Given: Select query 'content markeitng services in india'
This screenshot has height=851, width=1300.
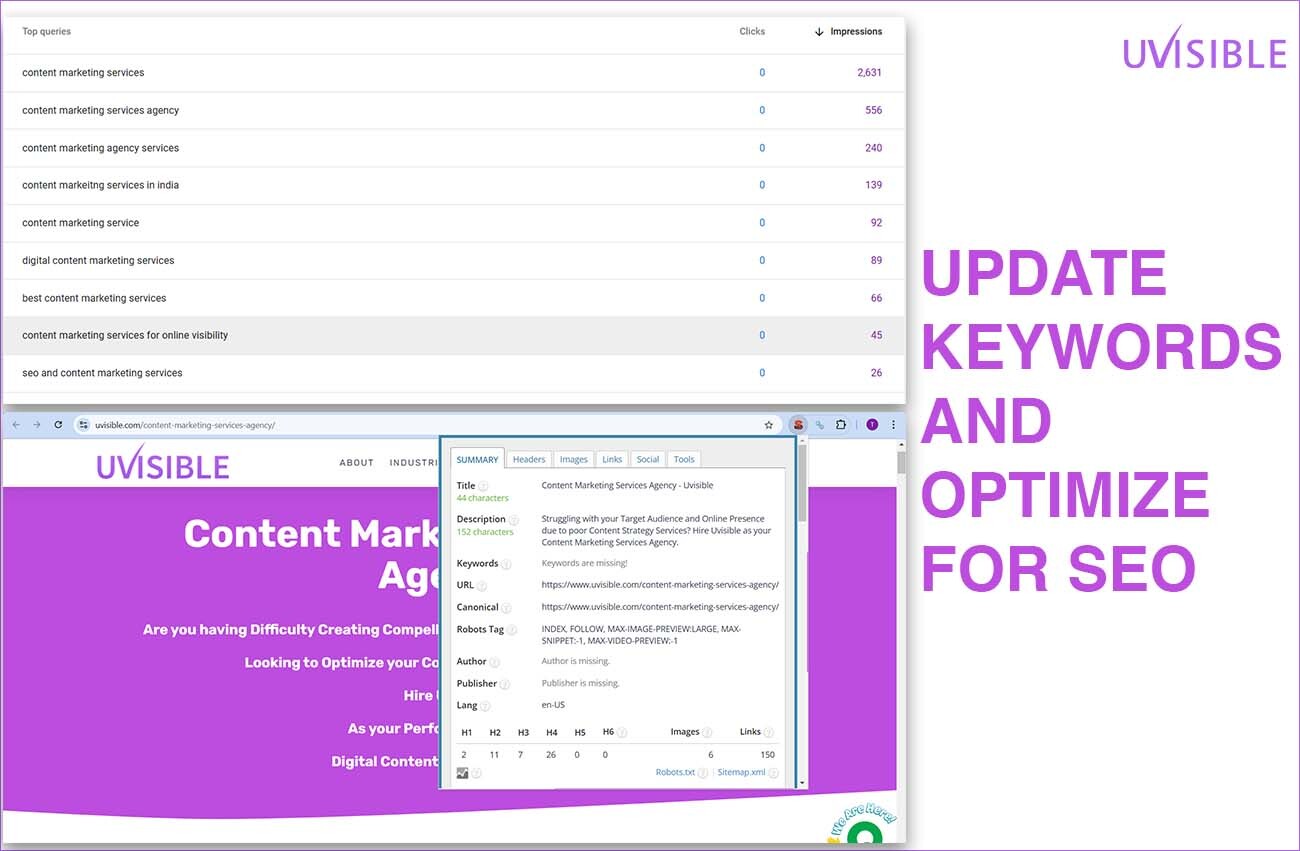Looking at the screenshot, I should click(101, 185).
